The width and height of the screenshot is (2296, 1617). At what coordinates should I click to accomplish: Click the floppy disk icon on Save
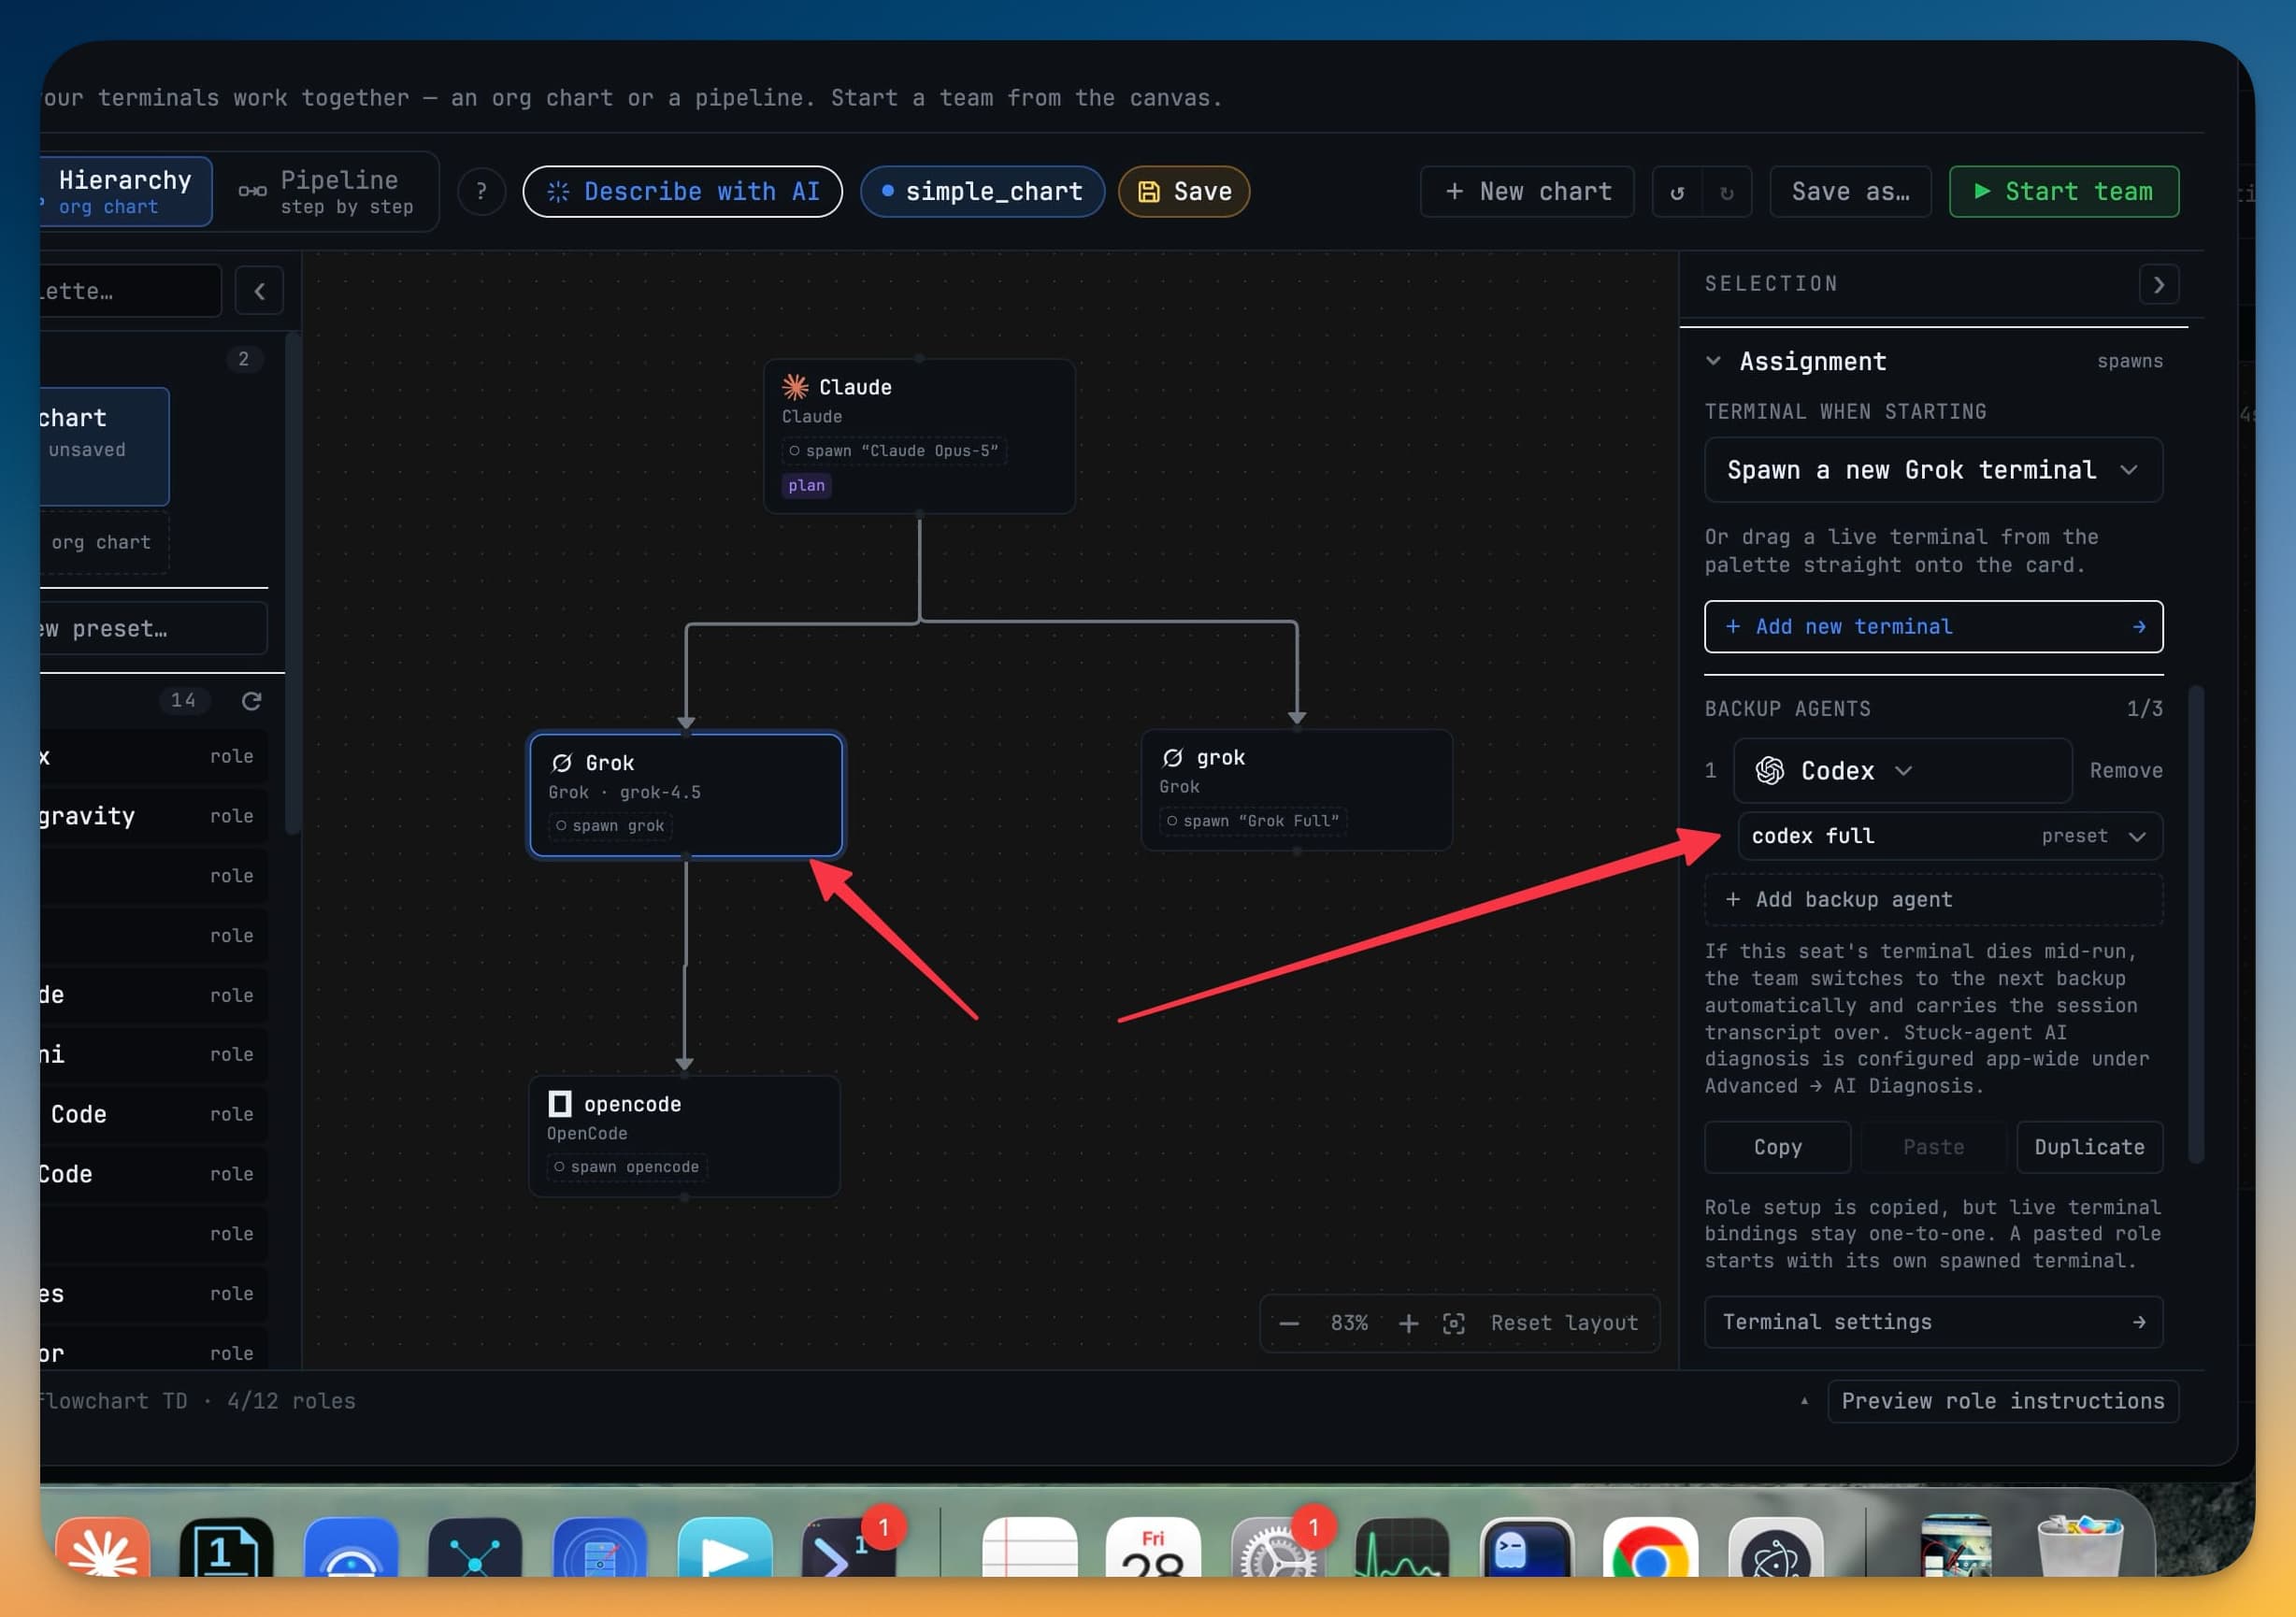click(1149, 192)
